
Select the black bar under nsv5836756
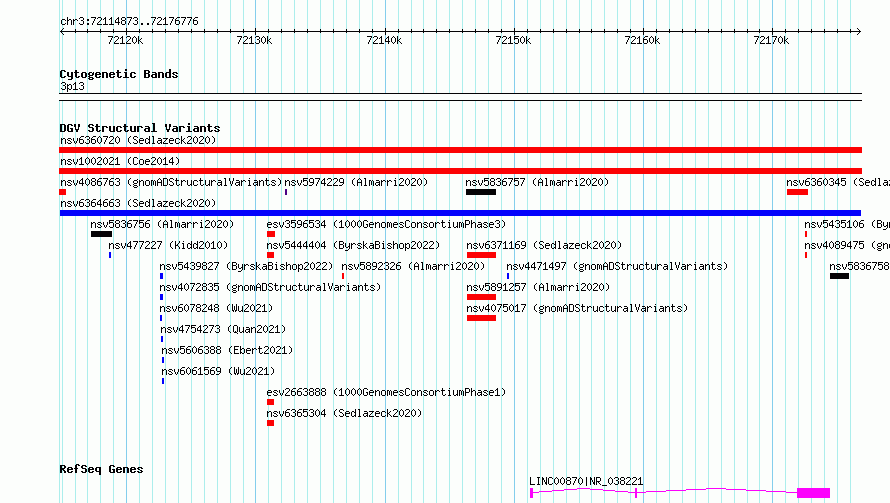click(x=101, y=234)
